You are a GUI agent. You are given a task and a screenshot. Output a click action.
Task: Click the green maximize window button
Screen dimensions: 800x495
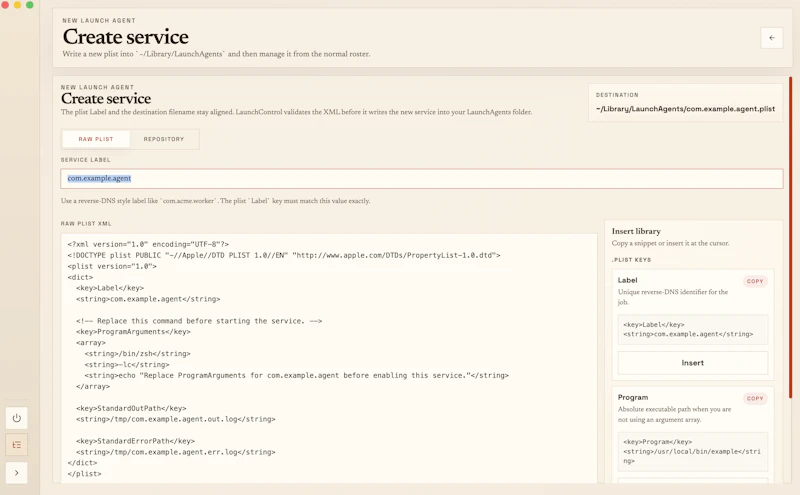click(30, 5)
